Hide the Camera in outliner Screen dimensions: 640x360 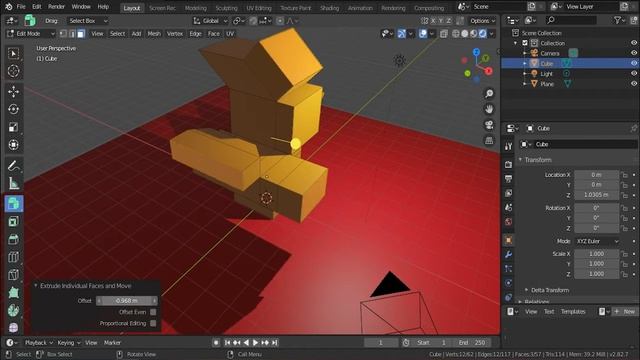(633, 53)
